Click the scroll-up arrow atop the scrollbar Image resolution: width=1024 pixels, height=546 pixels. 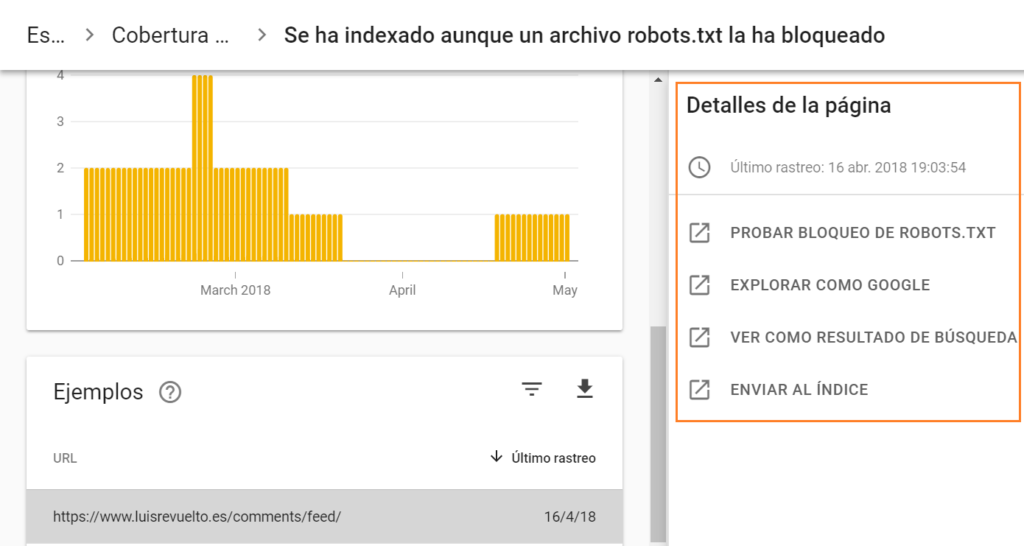[657, 79]
